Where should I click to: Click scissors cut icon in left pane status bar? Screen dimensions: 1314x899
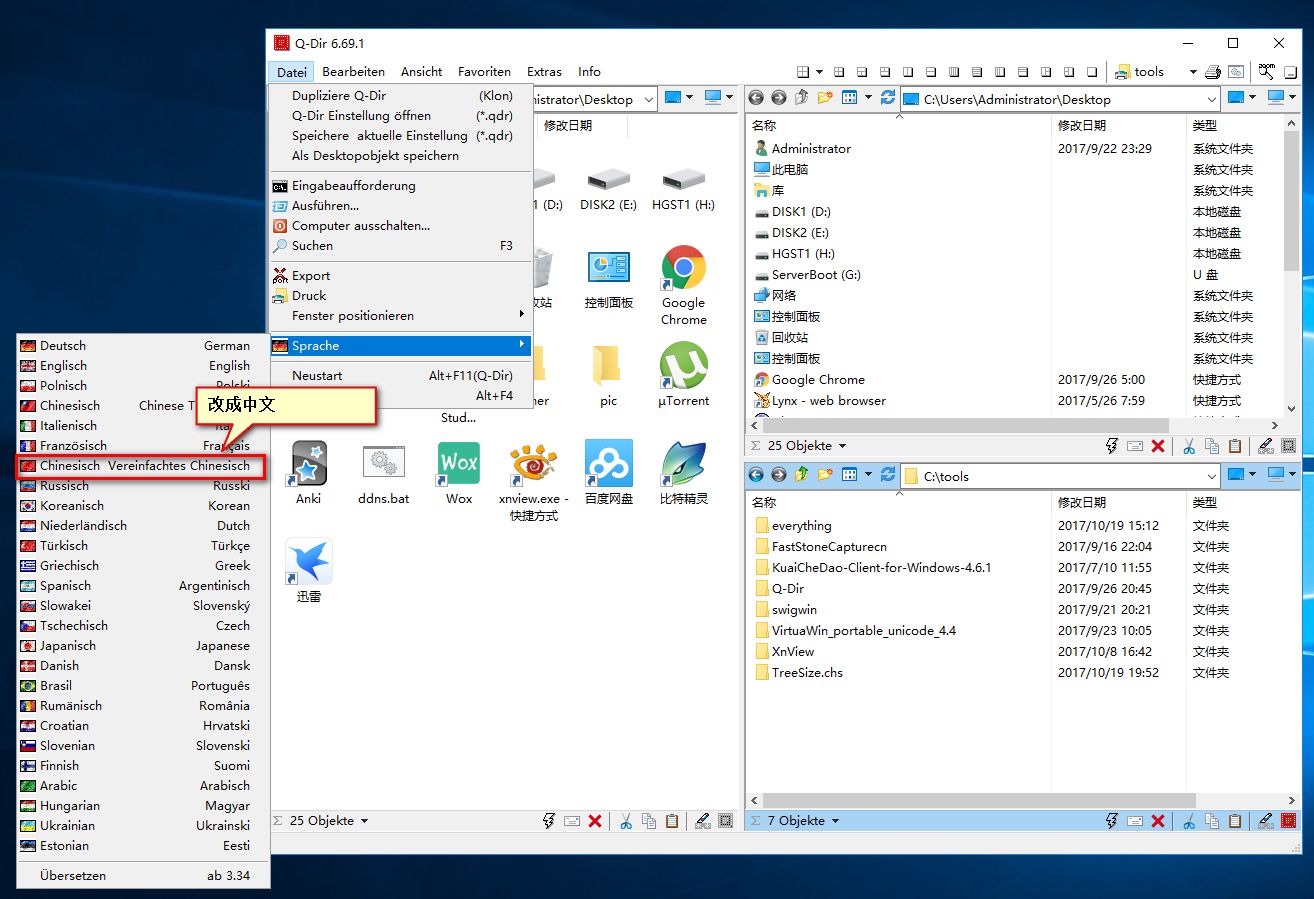point(626,821)
